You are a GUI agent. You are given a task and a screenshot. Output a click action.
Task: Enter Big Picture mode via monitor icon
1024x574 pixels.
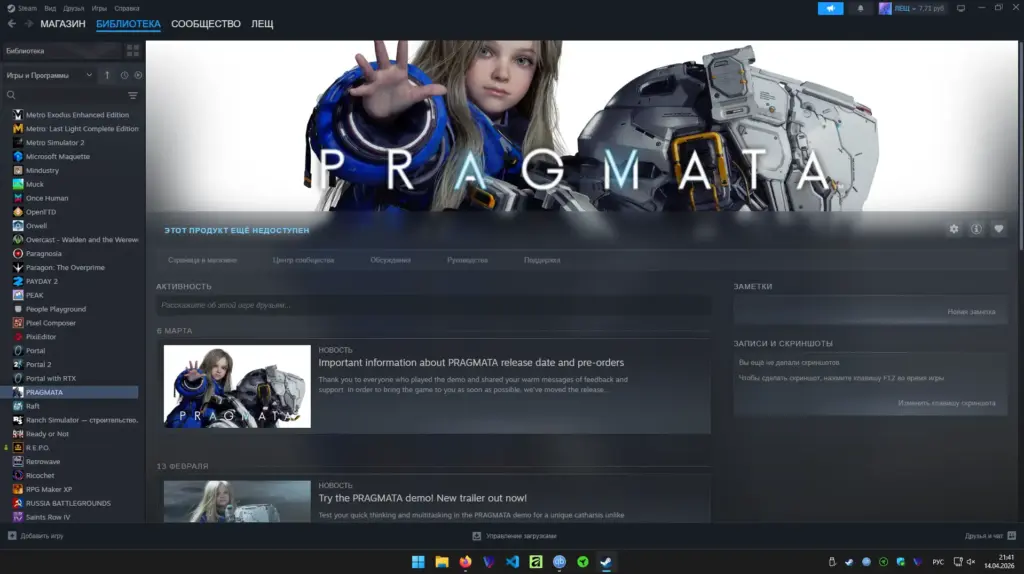961,8
